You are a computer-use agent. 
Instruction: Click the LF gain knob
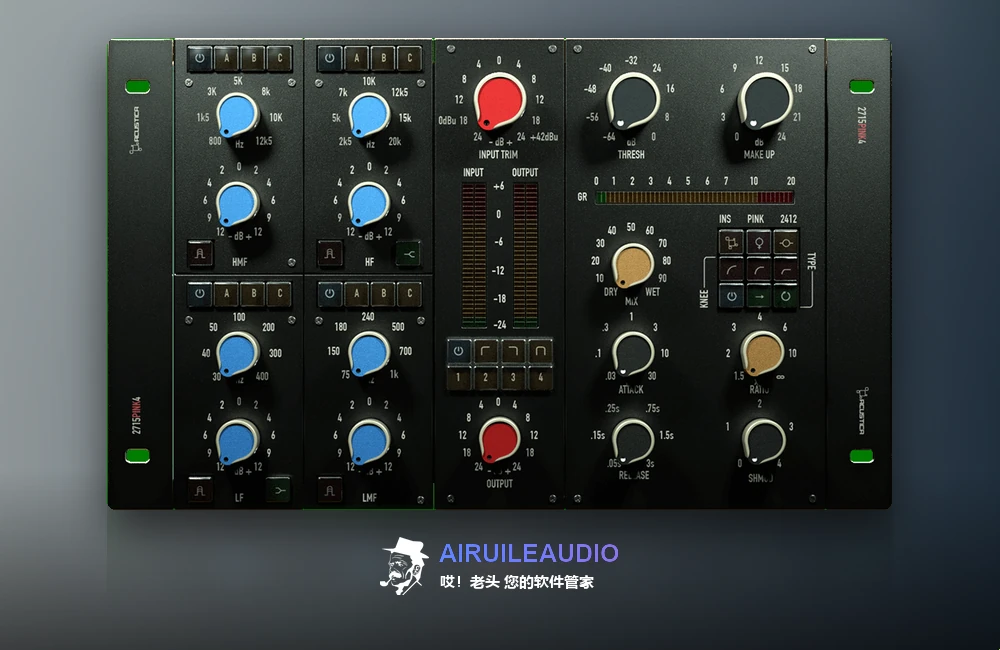coord(237,441)
